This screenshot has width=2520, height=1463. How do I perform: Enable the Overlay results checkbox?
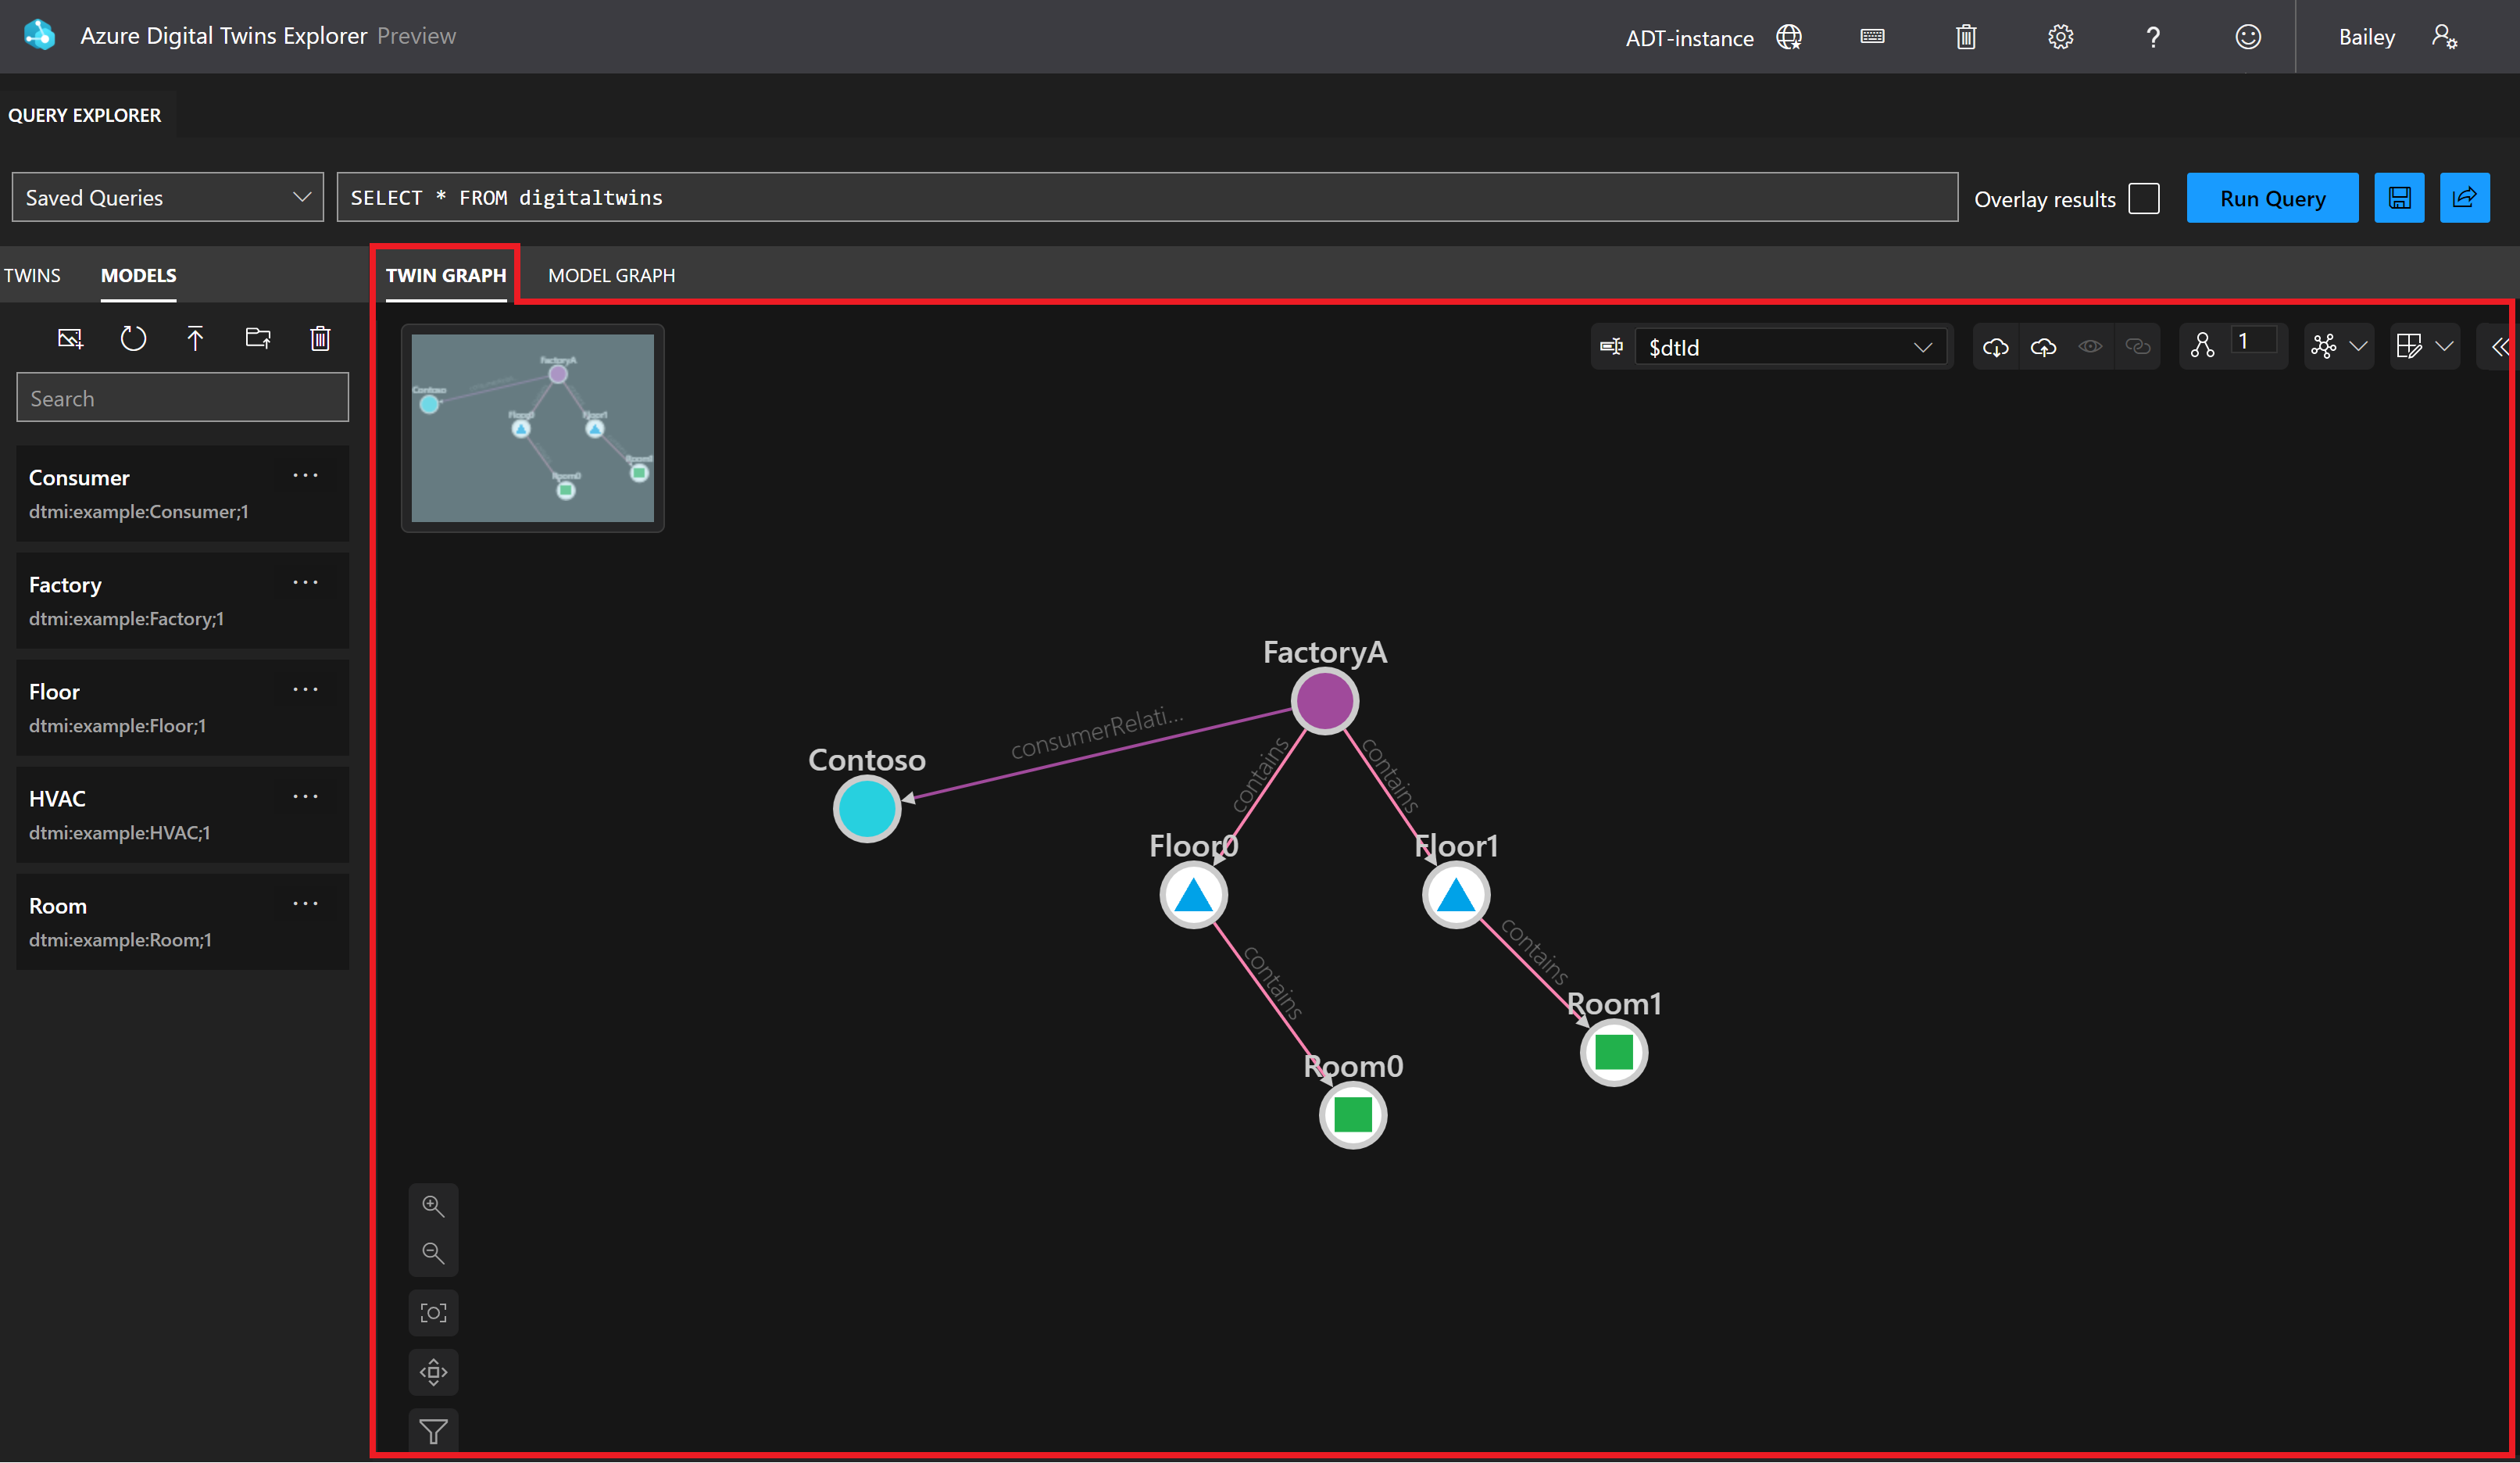click(x=2143, y=198)
